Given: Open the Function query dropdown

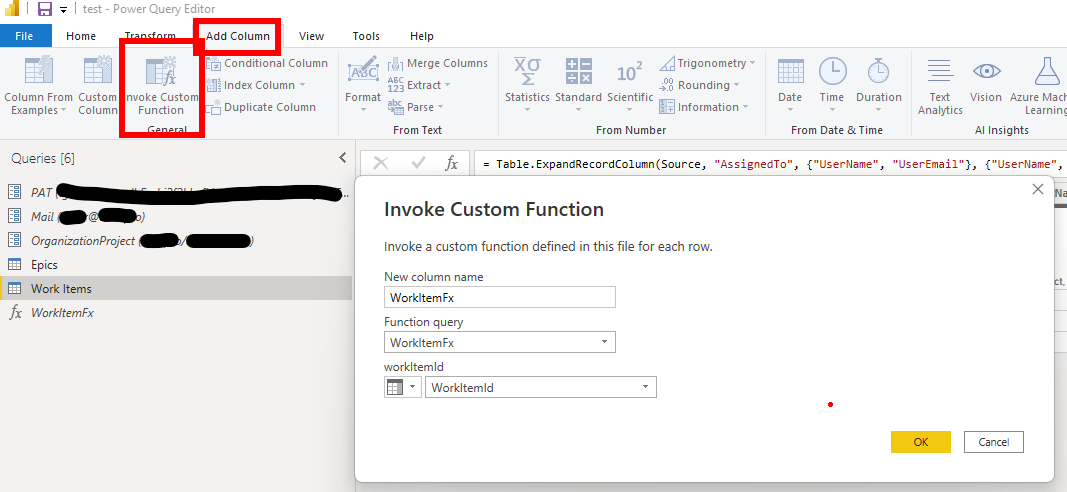Looking at the screenshot, I should (x=499, y=342).
